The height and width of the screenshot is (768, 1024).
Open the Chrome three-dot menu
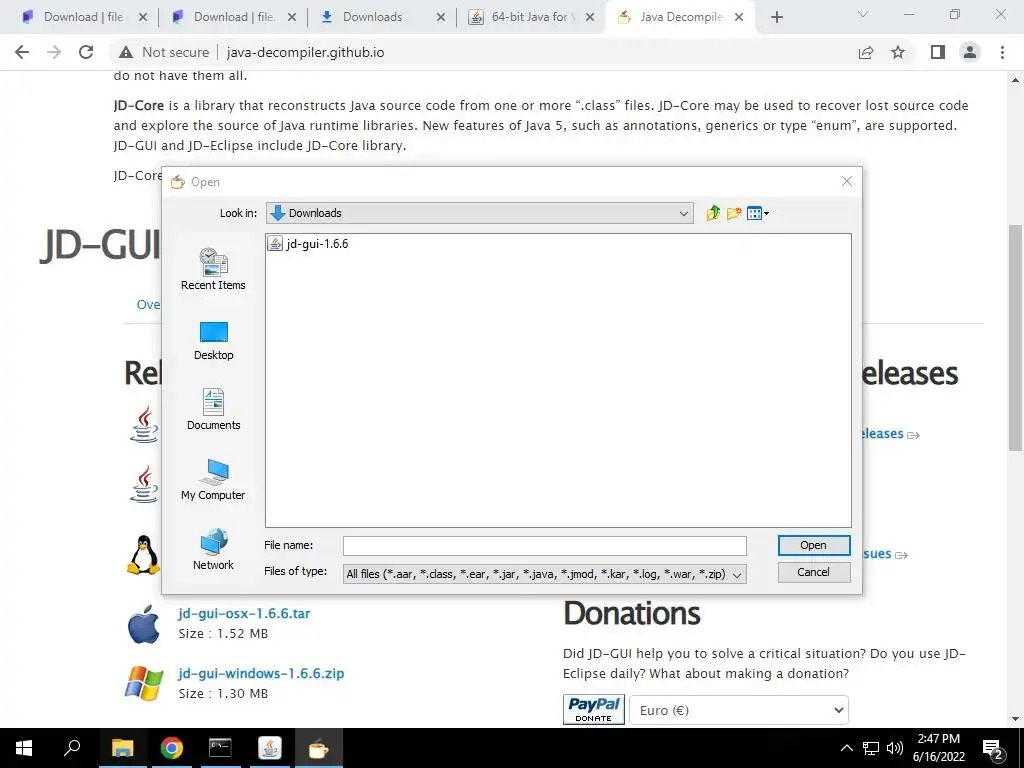(x=1002, y=52)
